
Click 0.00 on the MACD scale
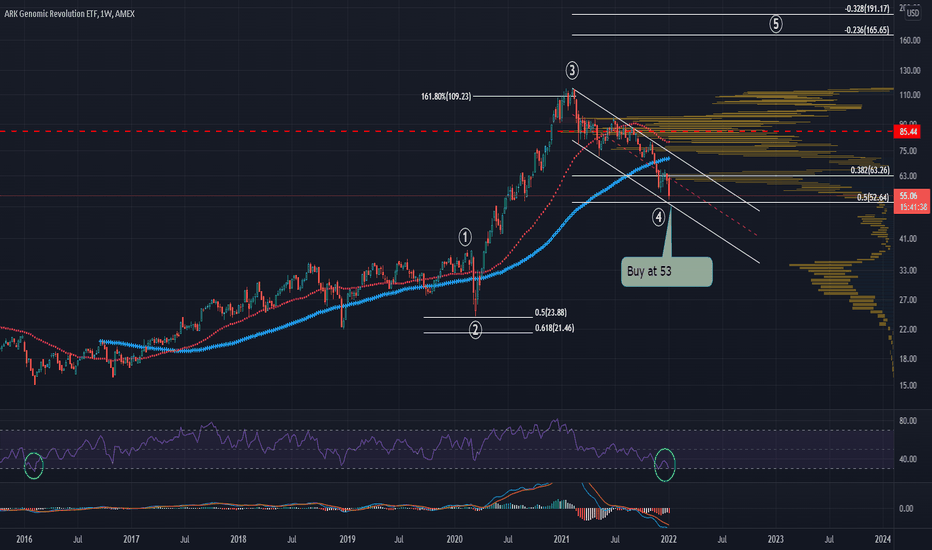(x=906, y=508)
